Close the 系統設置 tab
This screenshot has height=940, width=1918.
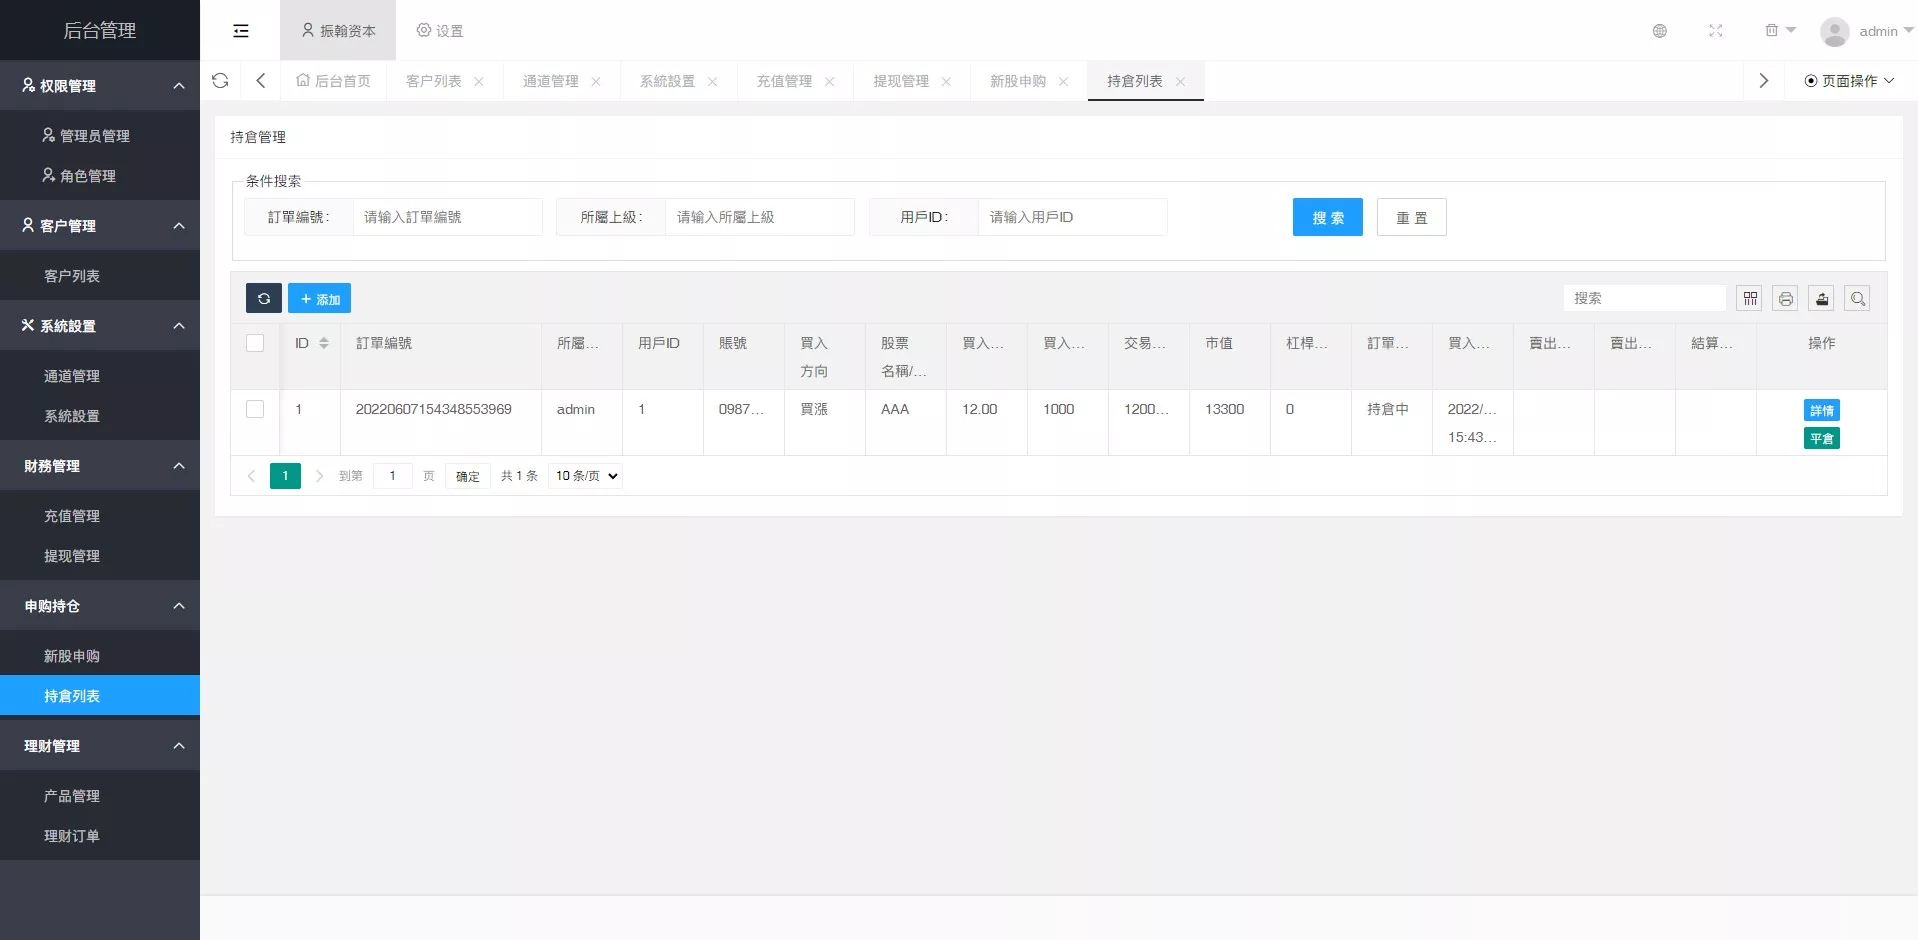tap(713, 82)
